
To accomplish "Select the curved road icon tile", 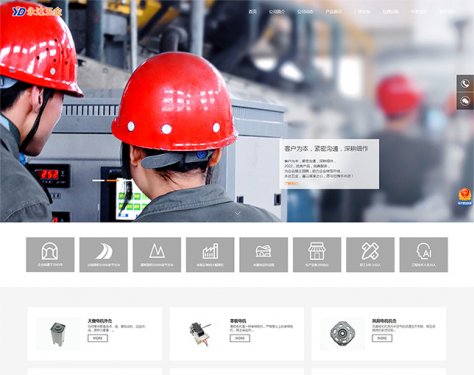I will click(103, 255).
